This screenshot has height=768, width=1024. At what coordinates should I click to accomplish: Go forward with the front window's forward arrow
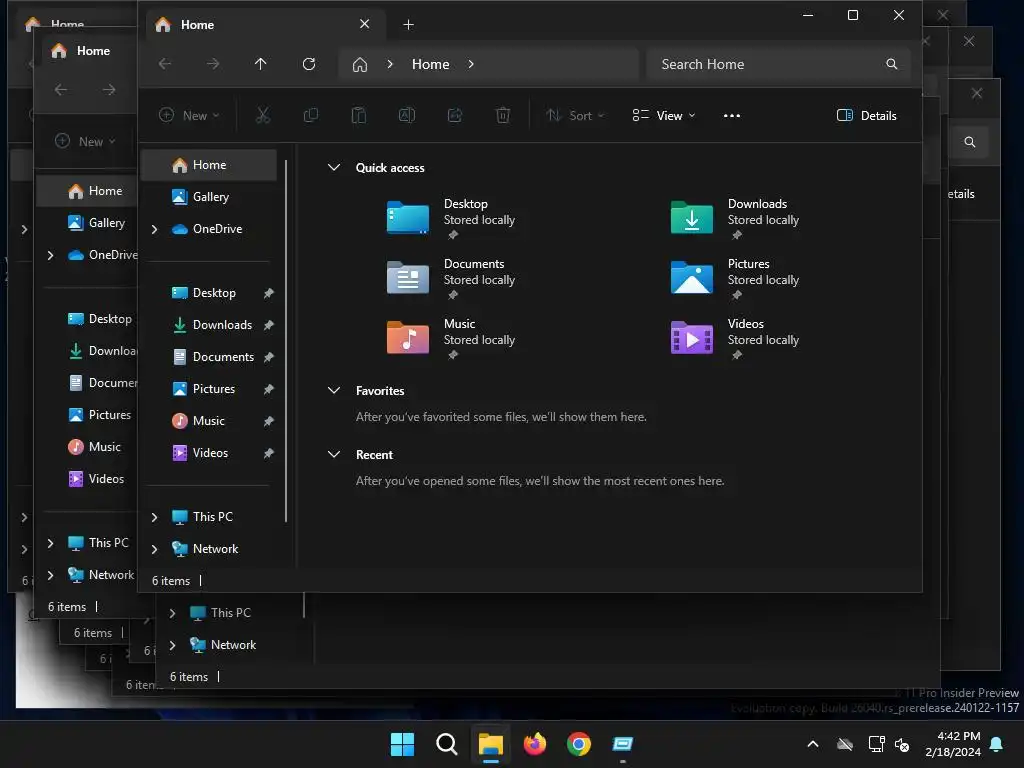pyautogui.click(x=213, y=64)
